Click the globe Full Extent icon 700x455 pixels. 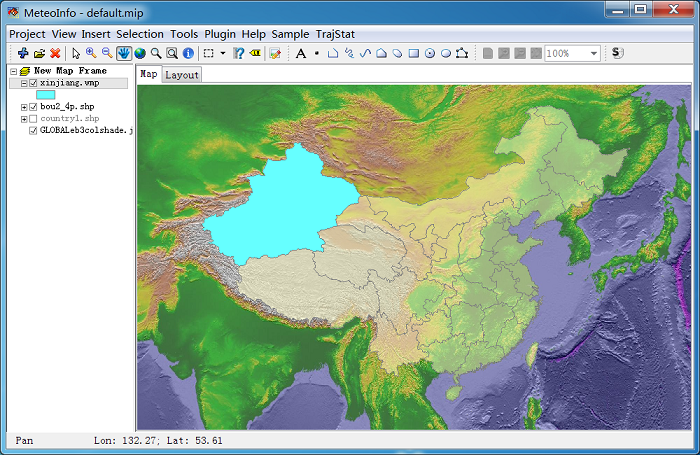pos(140,54)
